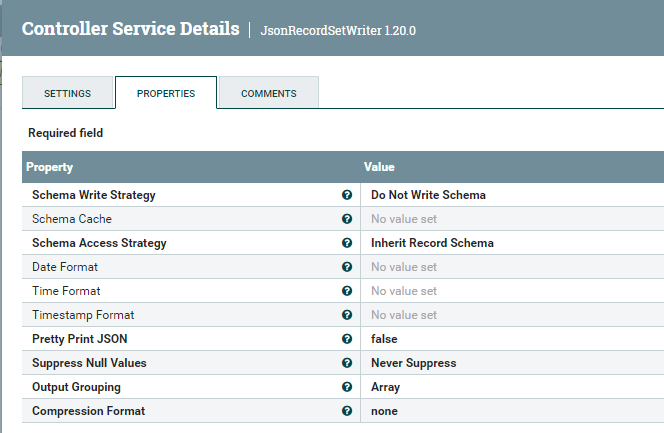Viewport: 664px width, 433px height.
Task: Click help icon for Schema Write Strategy
Action: [x=347, y=195]
